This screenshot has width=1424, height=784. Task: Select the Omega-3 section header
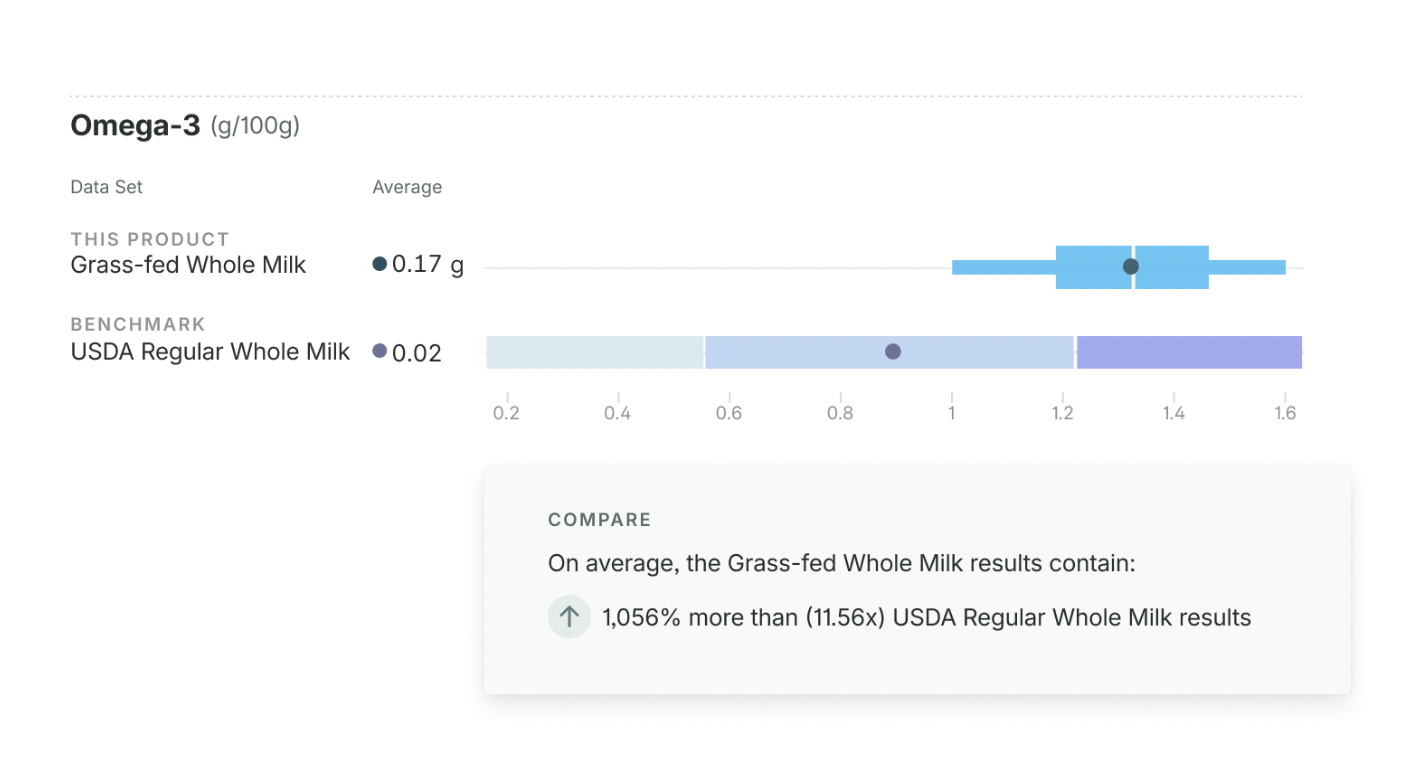(135, 124)
